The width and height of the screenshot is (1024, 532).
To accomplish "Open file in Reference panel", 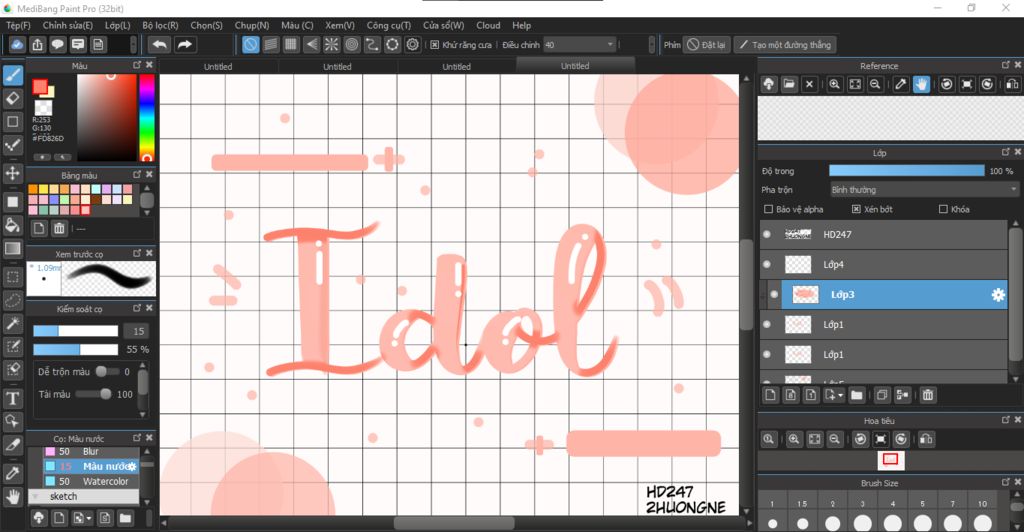I will pos(789,84).
